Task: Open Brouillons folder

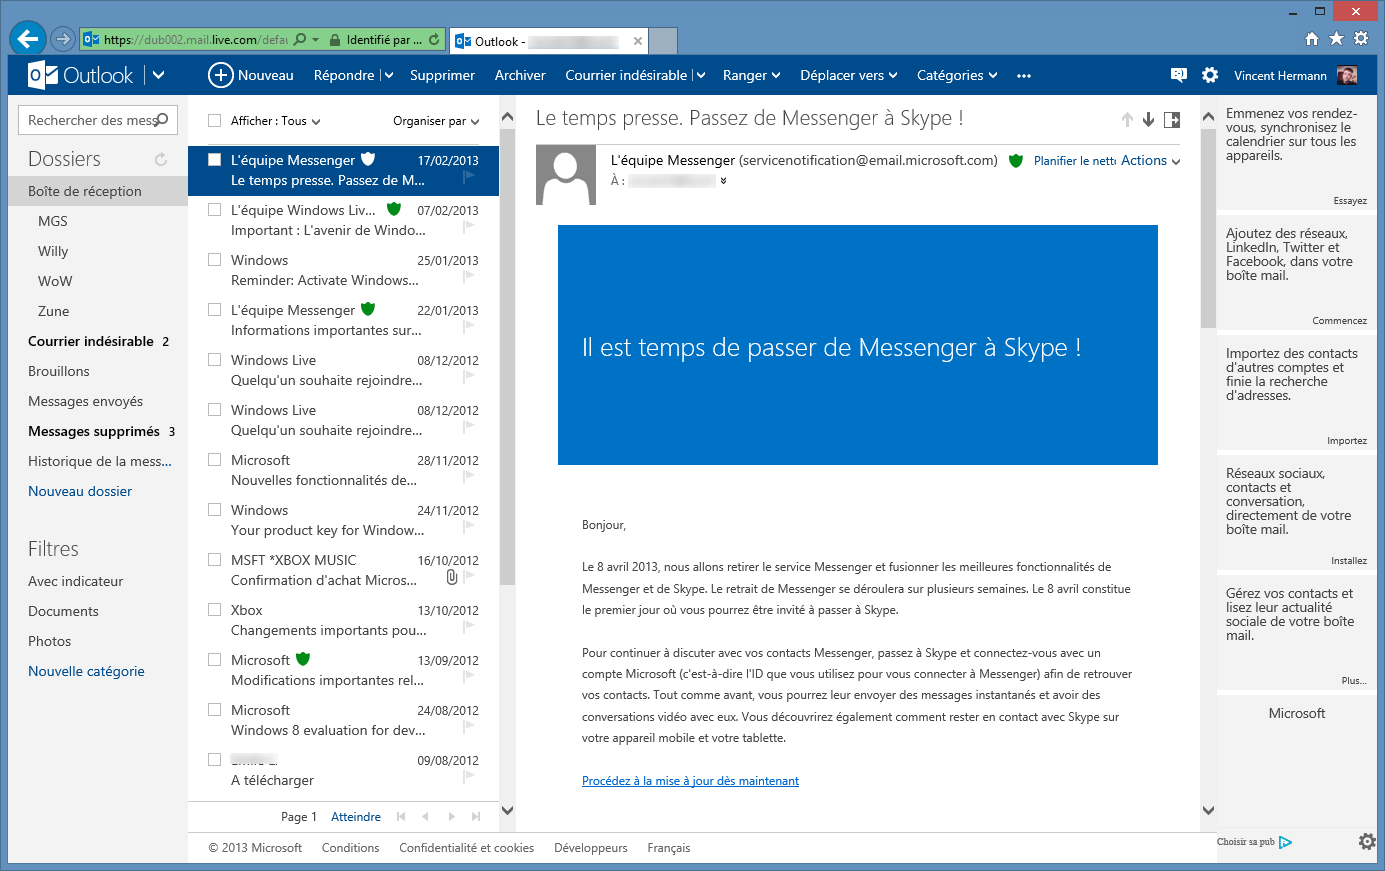Action: pyautogui.click(x=59, y=371)
